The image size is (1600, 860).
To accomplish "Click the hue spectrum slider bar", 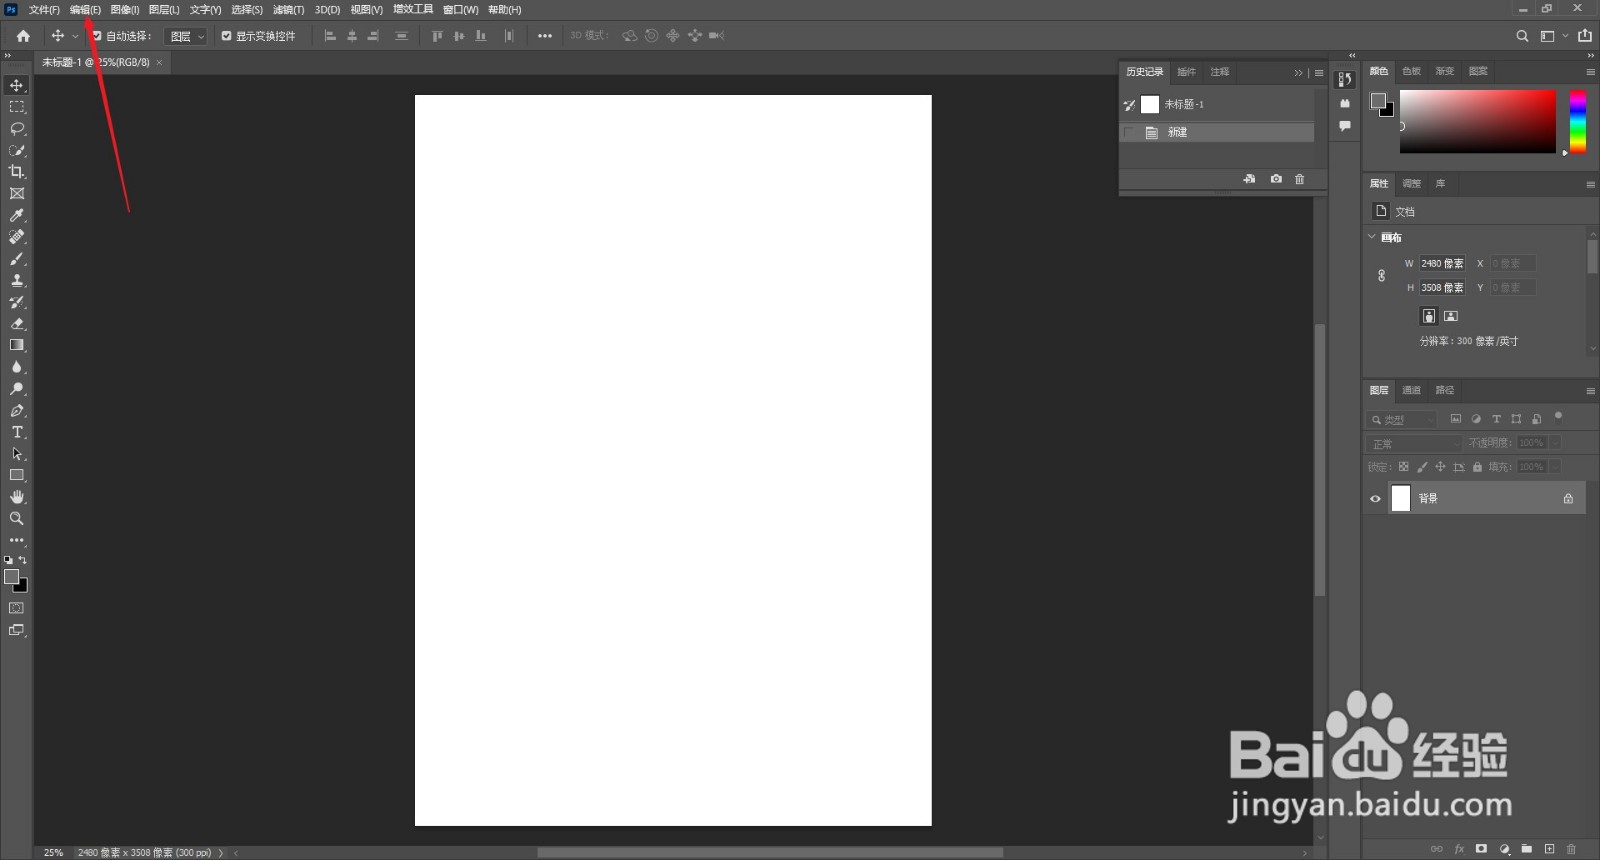I will (1578, 121).
